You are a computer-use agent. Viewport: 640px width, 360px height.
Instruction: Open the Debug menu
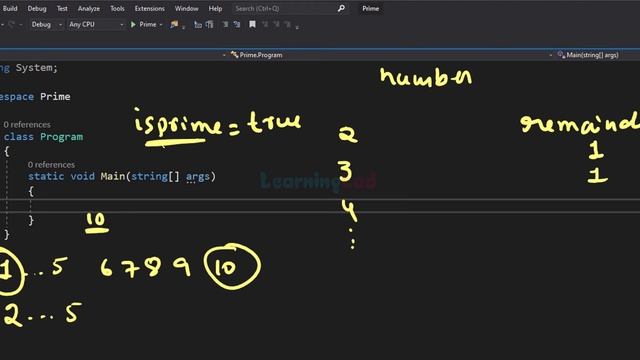click(37, 9)
